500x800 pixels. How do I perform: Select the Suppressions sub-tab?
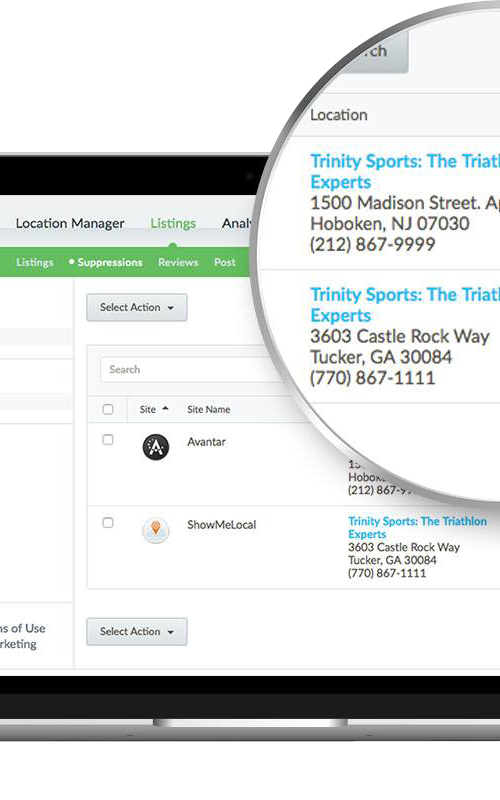click(x=110, y=262)
